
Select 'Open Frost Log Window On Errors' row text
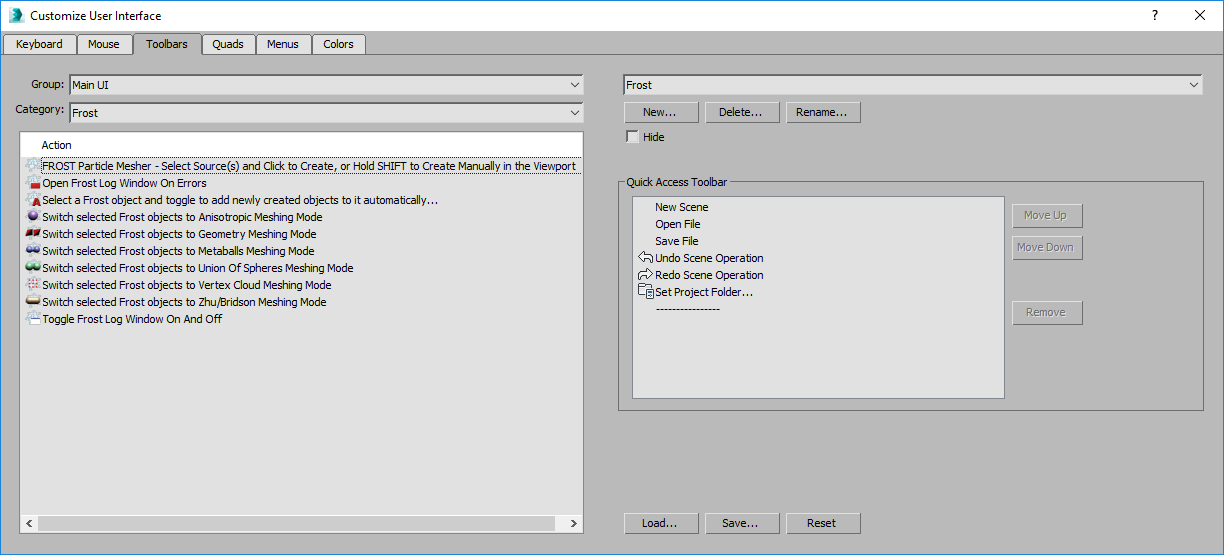coord(125,183)
